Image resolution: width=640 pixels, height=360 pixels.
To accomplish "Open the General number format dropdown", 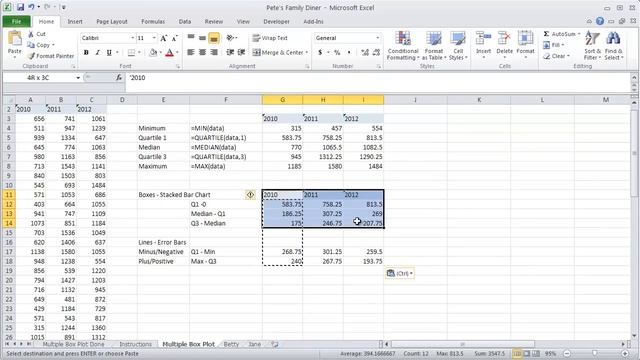I will [x=378, y=38].
